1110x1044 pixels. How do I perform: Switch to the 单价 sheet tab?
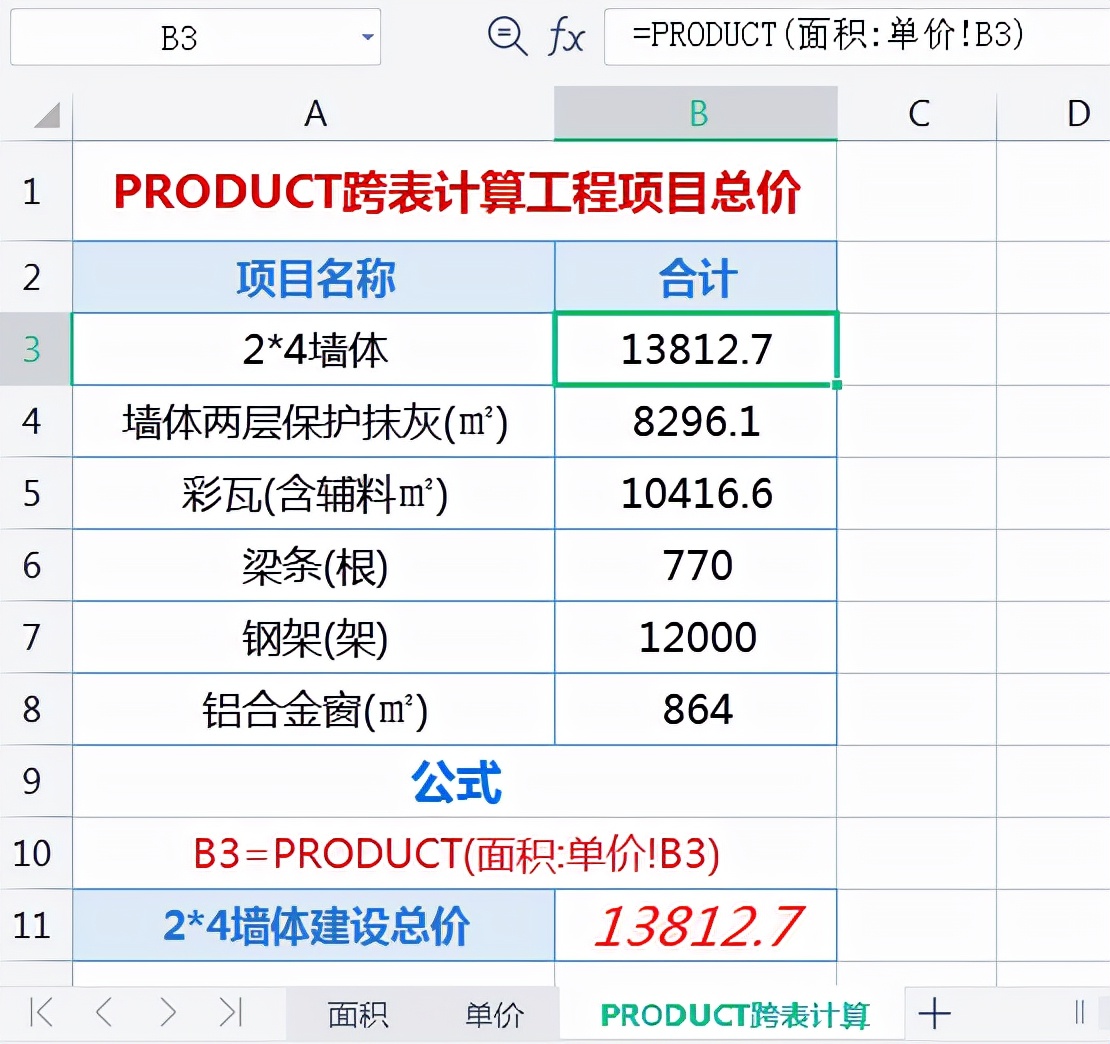click(x=494, y=1014)
